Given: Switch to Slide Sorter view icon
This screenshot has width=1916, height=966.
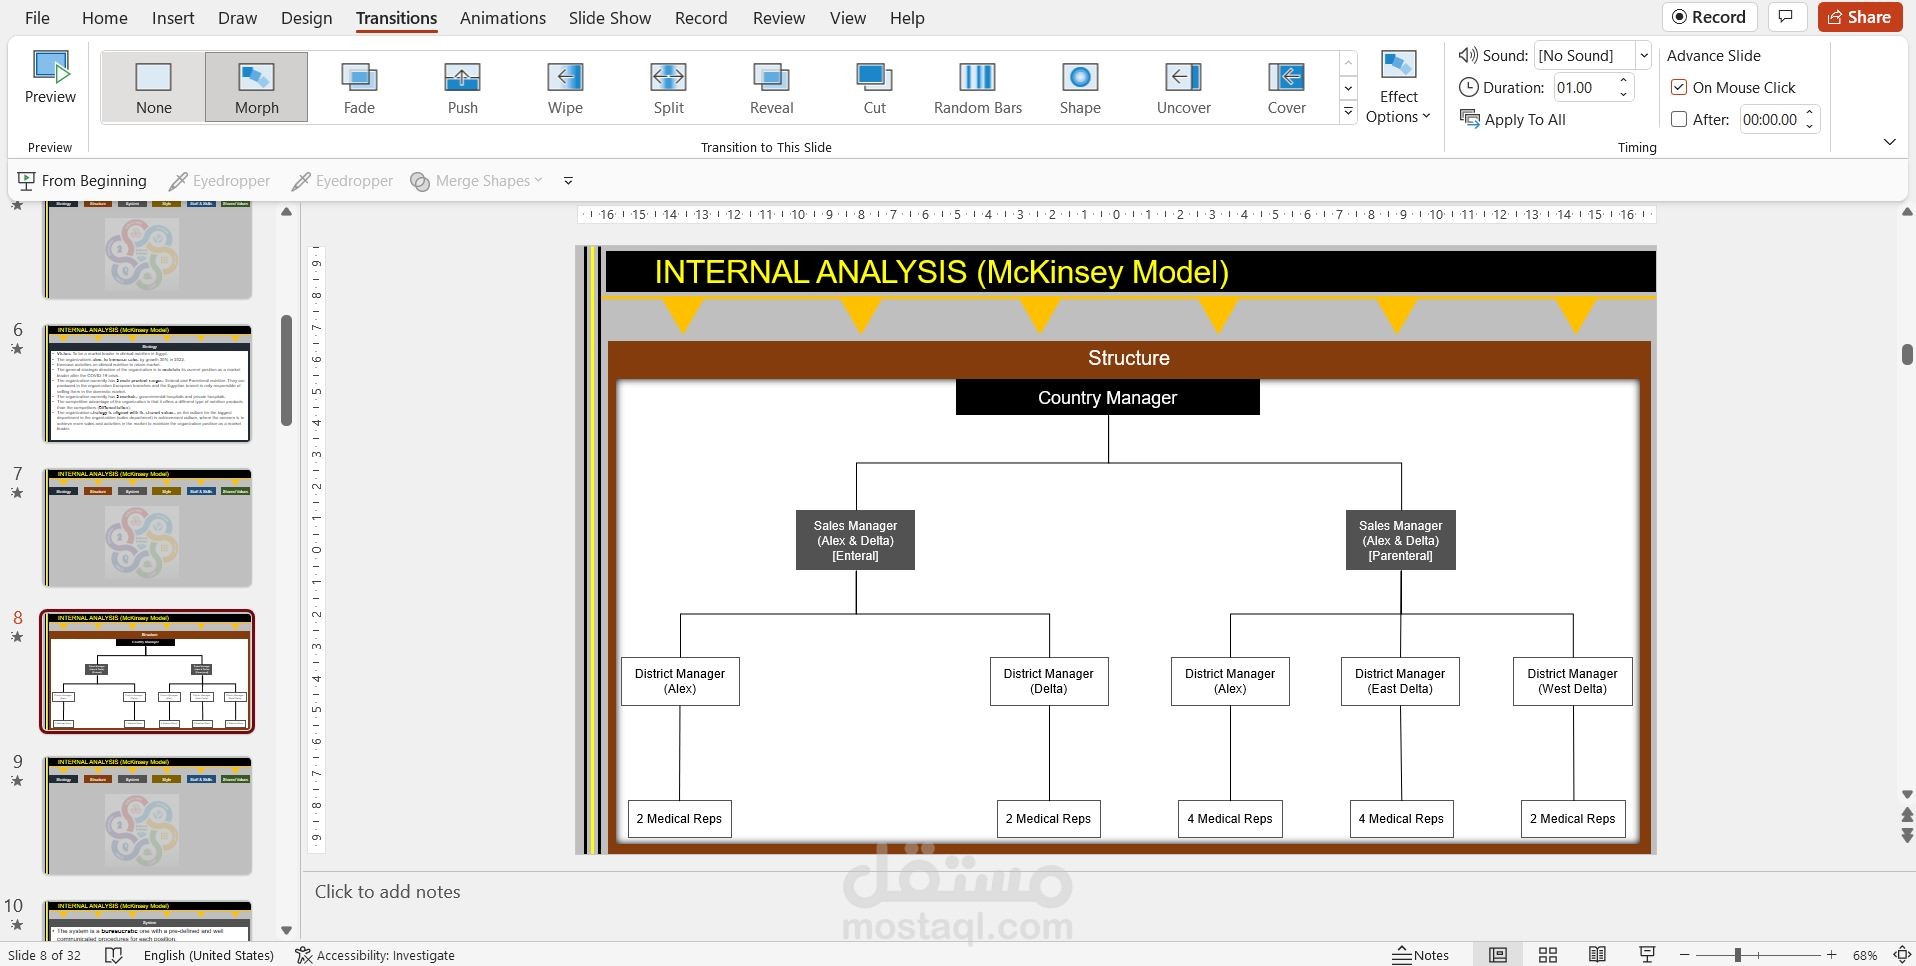Looking at the screenshot, I should (1548, 955).
